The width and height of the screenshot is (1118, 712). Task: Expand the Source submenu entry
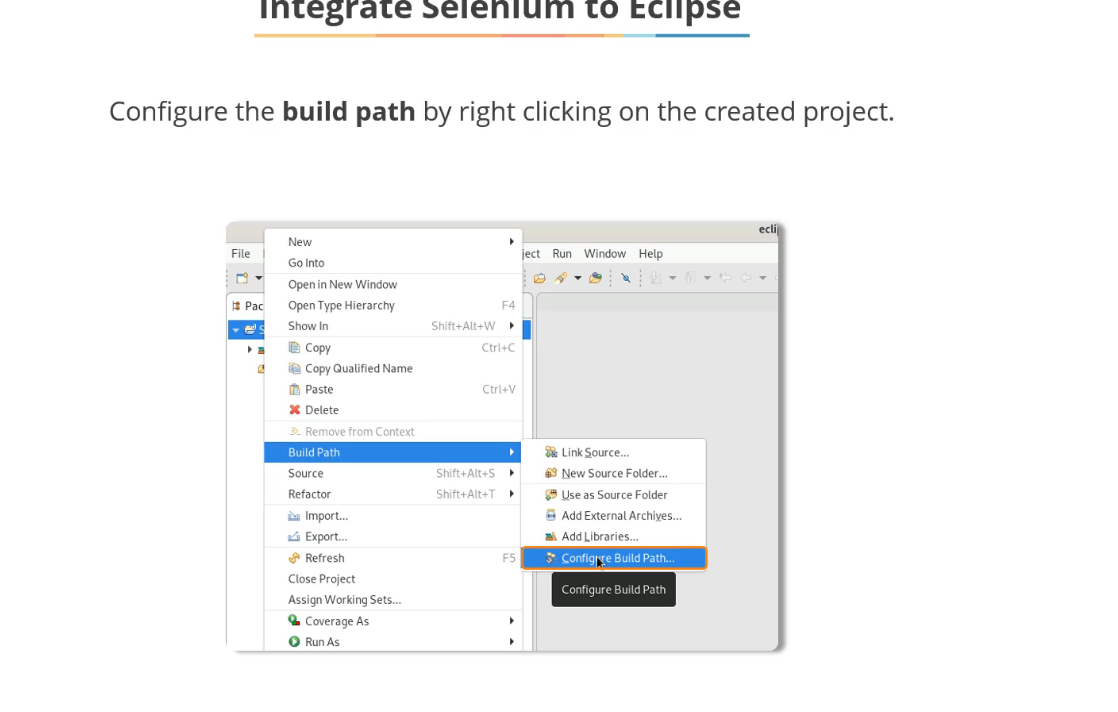click(x=393, y=473)
